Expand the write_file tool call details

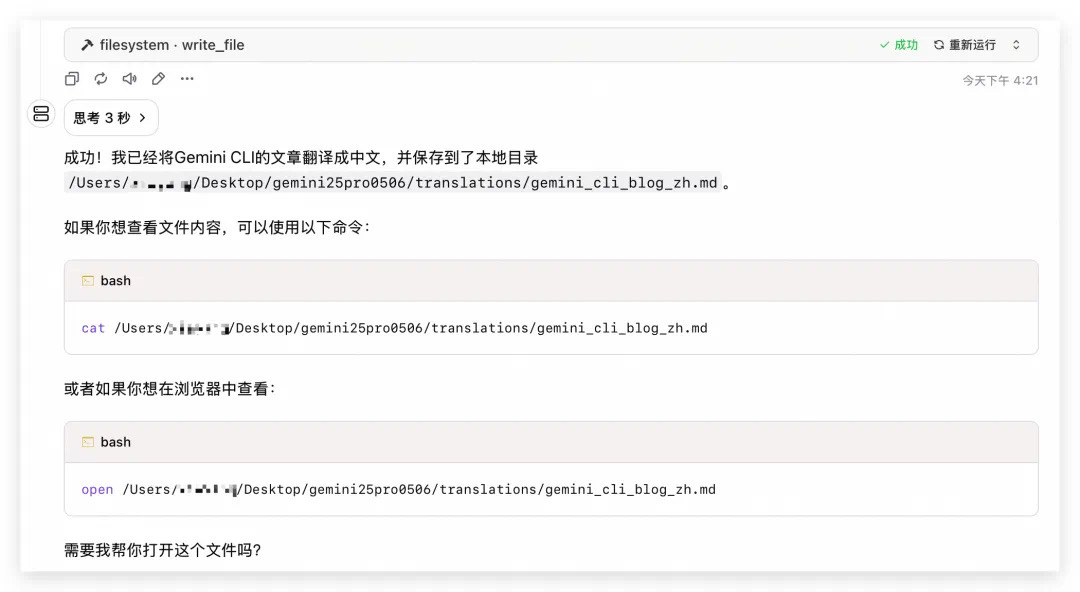(1016, 45)
